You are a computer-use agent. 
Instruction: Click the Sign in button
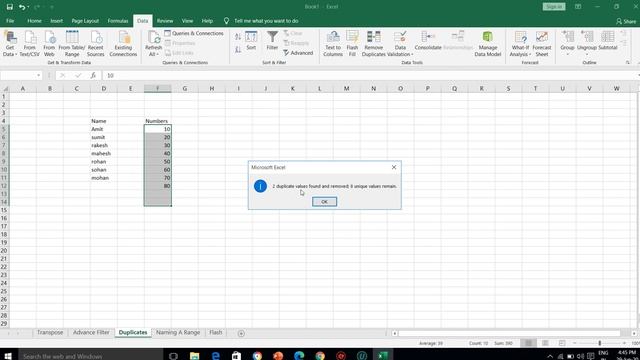point(554,7)
